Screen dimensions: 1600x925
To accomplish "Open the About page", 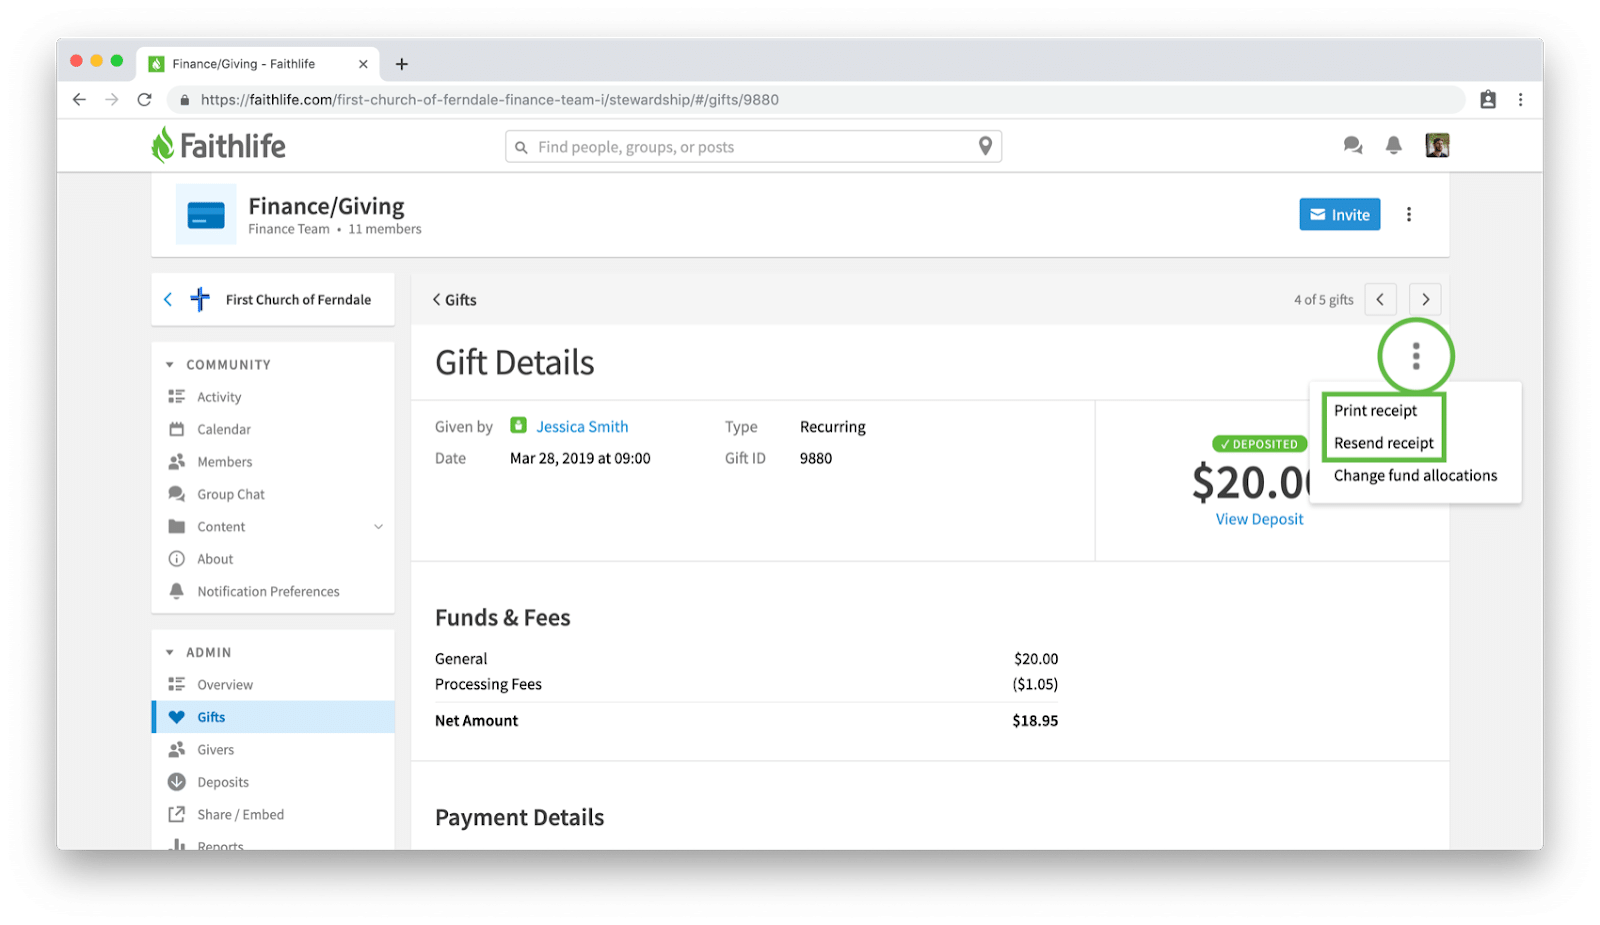I will 215,559.
